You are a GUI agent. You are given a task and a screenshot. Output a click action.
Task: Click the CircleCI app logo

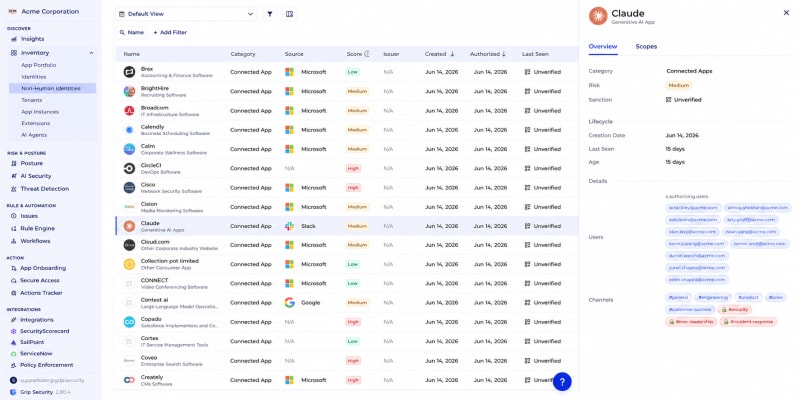pyautogui.click(x=129, y=168)
